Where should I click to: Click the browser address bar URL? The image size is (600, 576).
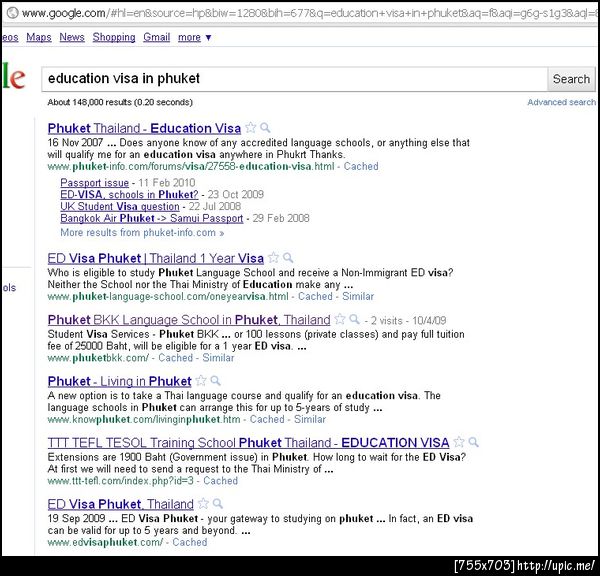click(309, 13)
